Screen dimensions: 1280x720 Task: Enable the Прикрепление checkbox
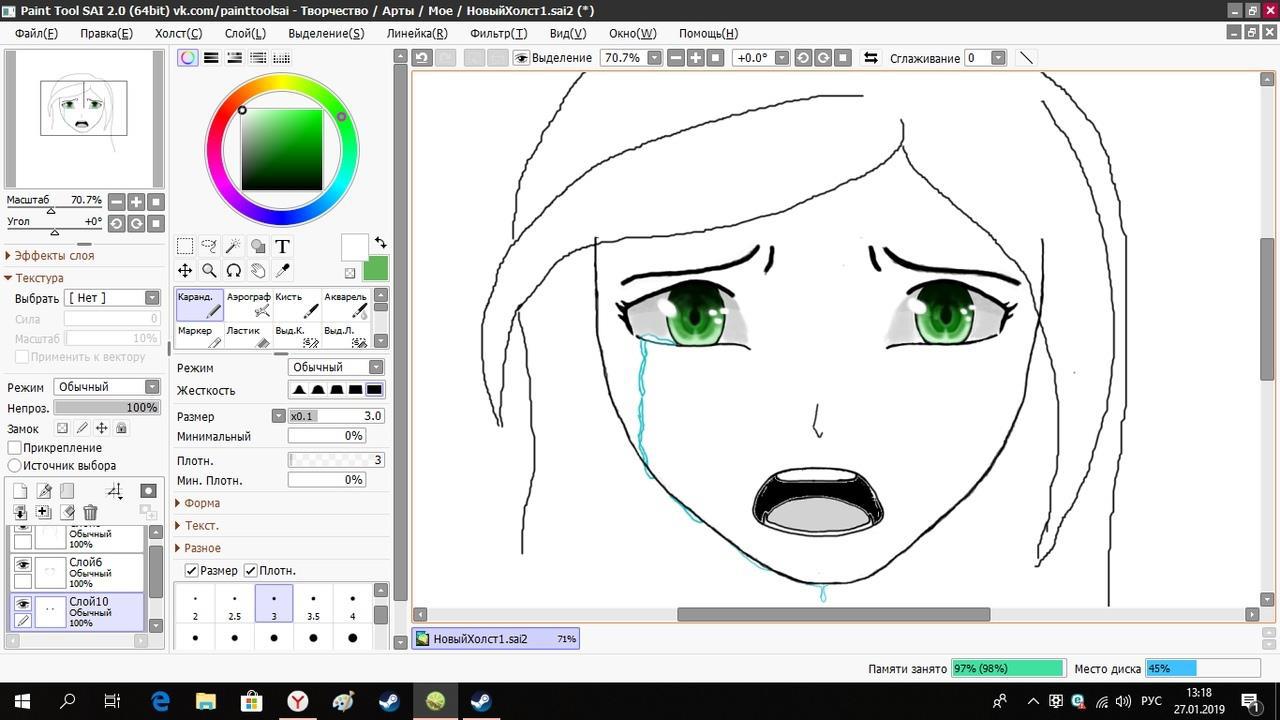click(15, 447)
